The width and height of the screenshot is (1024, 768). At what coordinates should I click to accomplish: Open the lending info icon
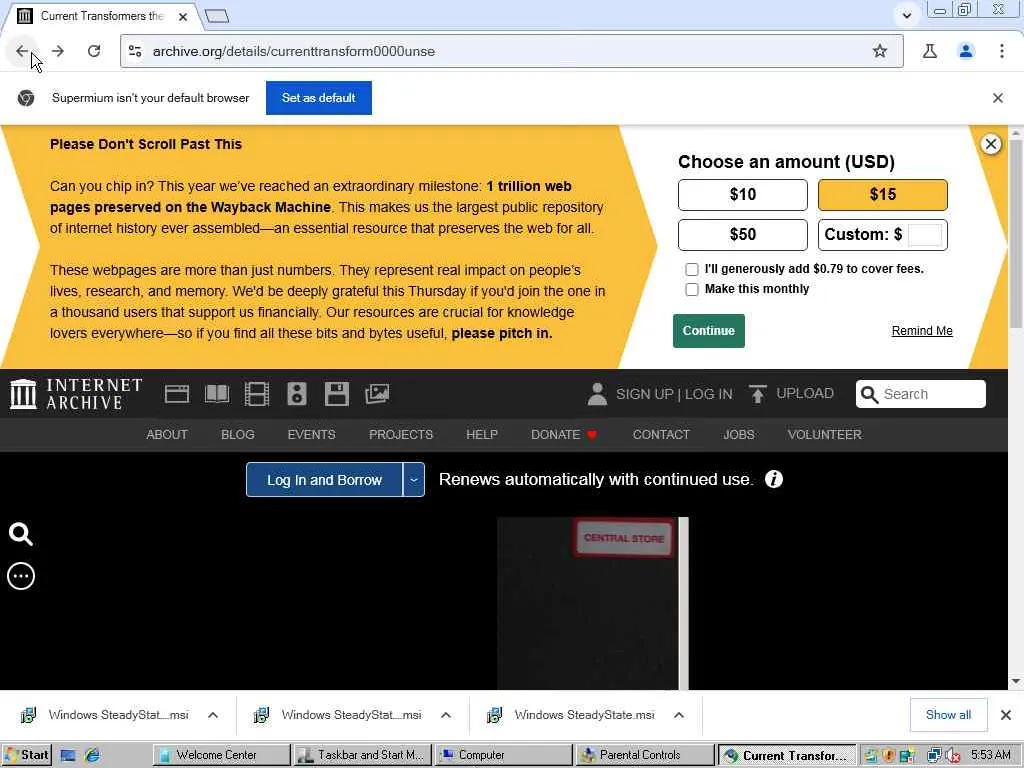774,479
